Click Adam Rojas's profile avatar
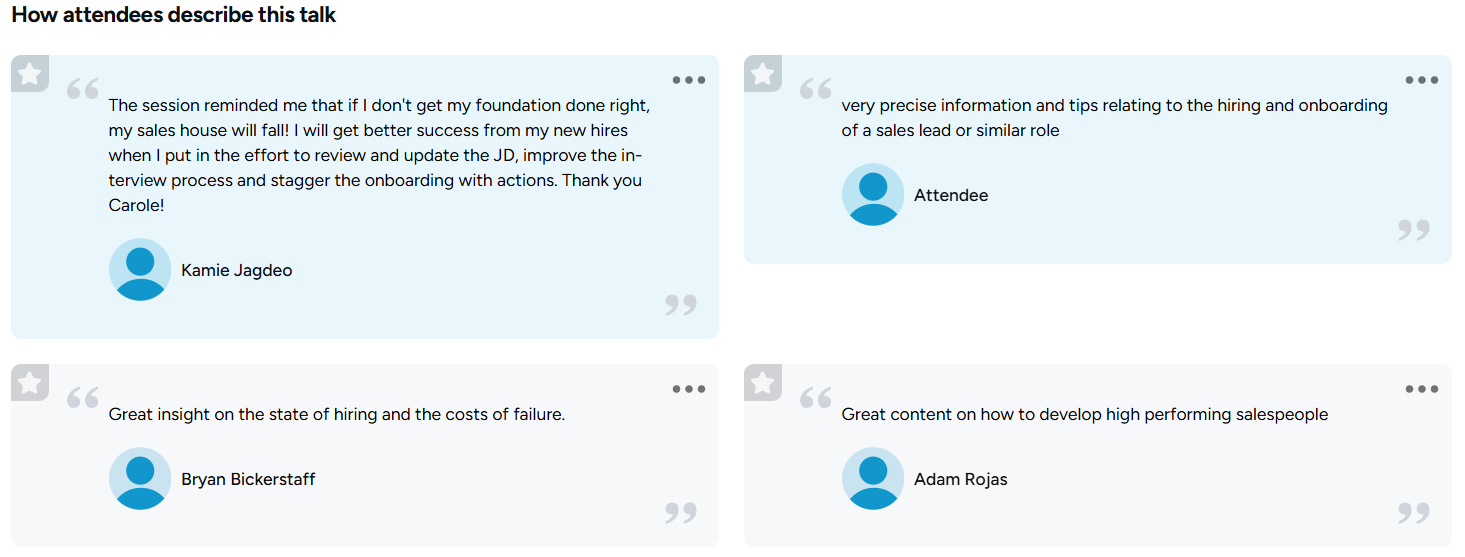This screenshot has width=1465, height=557. tap(873, 479)
